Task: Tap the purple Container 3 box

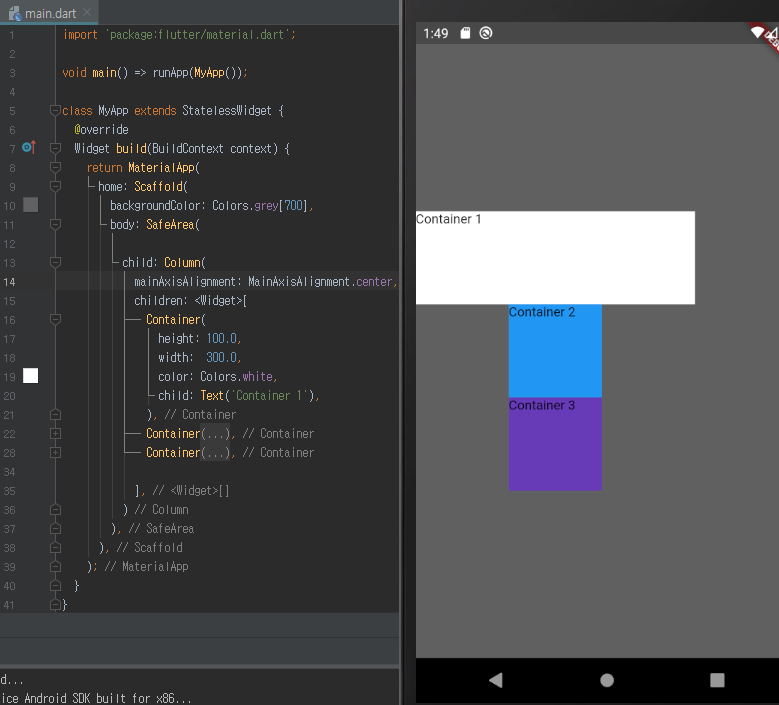Action: click(x=555, y=444)
